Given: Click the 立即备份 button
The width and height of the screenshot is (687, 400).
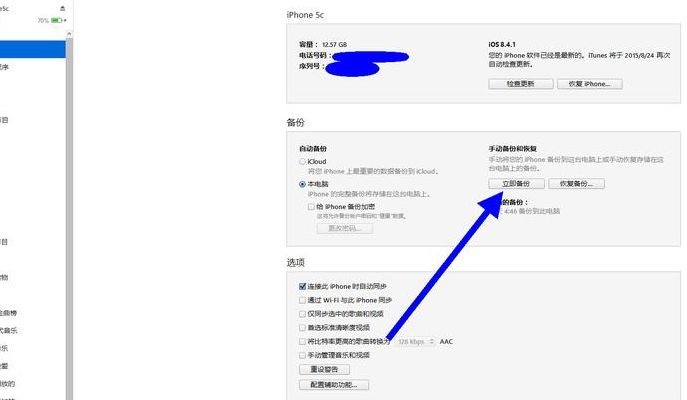Looking at the screenshot, I should (516, 184).
